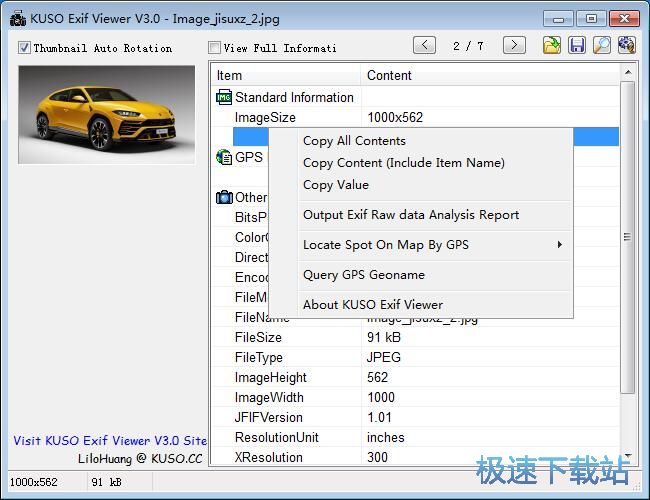Visit KUSO Exif Viewer V3.0 Site link

(x=110, y=440)
